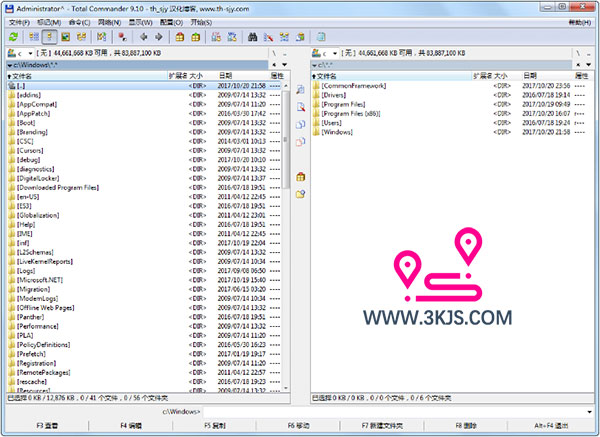Switch to thumbnail view toolbar icon
Image resolution: width=600 pixels, height=437 pixels.
65,37
